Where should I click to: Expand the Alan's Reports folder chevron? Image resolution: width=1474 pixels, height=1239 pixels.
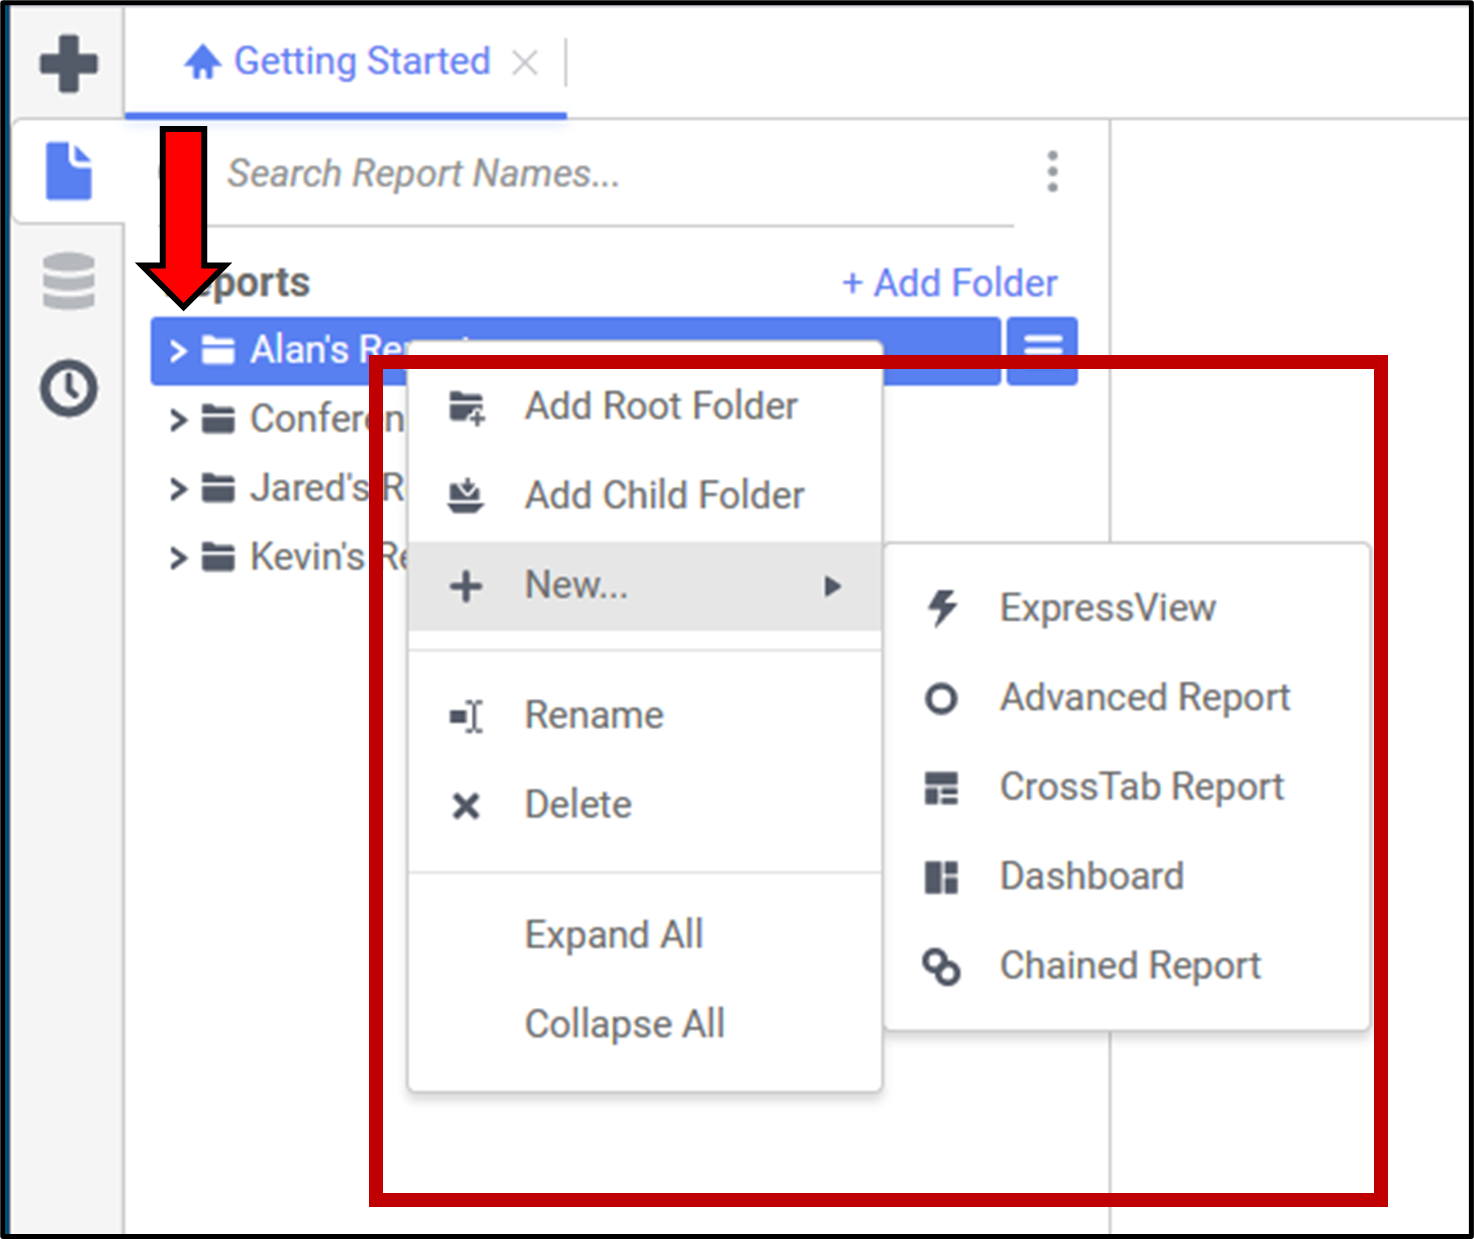pos(178,351)
